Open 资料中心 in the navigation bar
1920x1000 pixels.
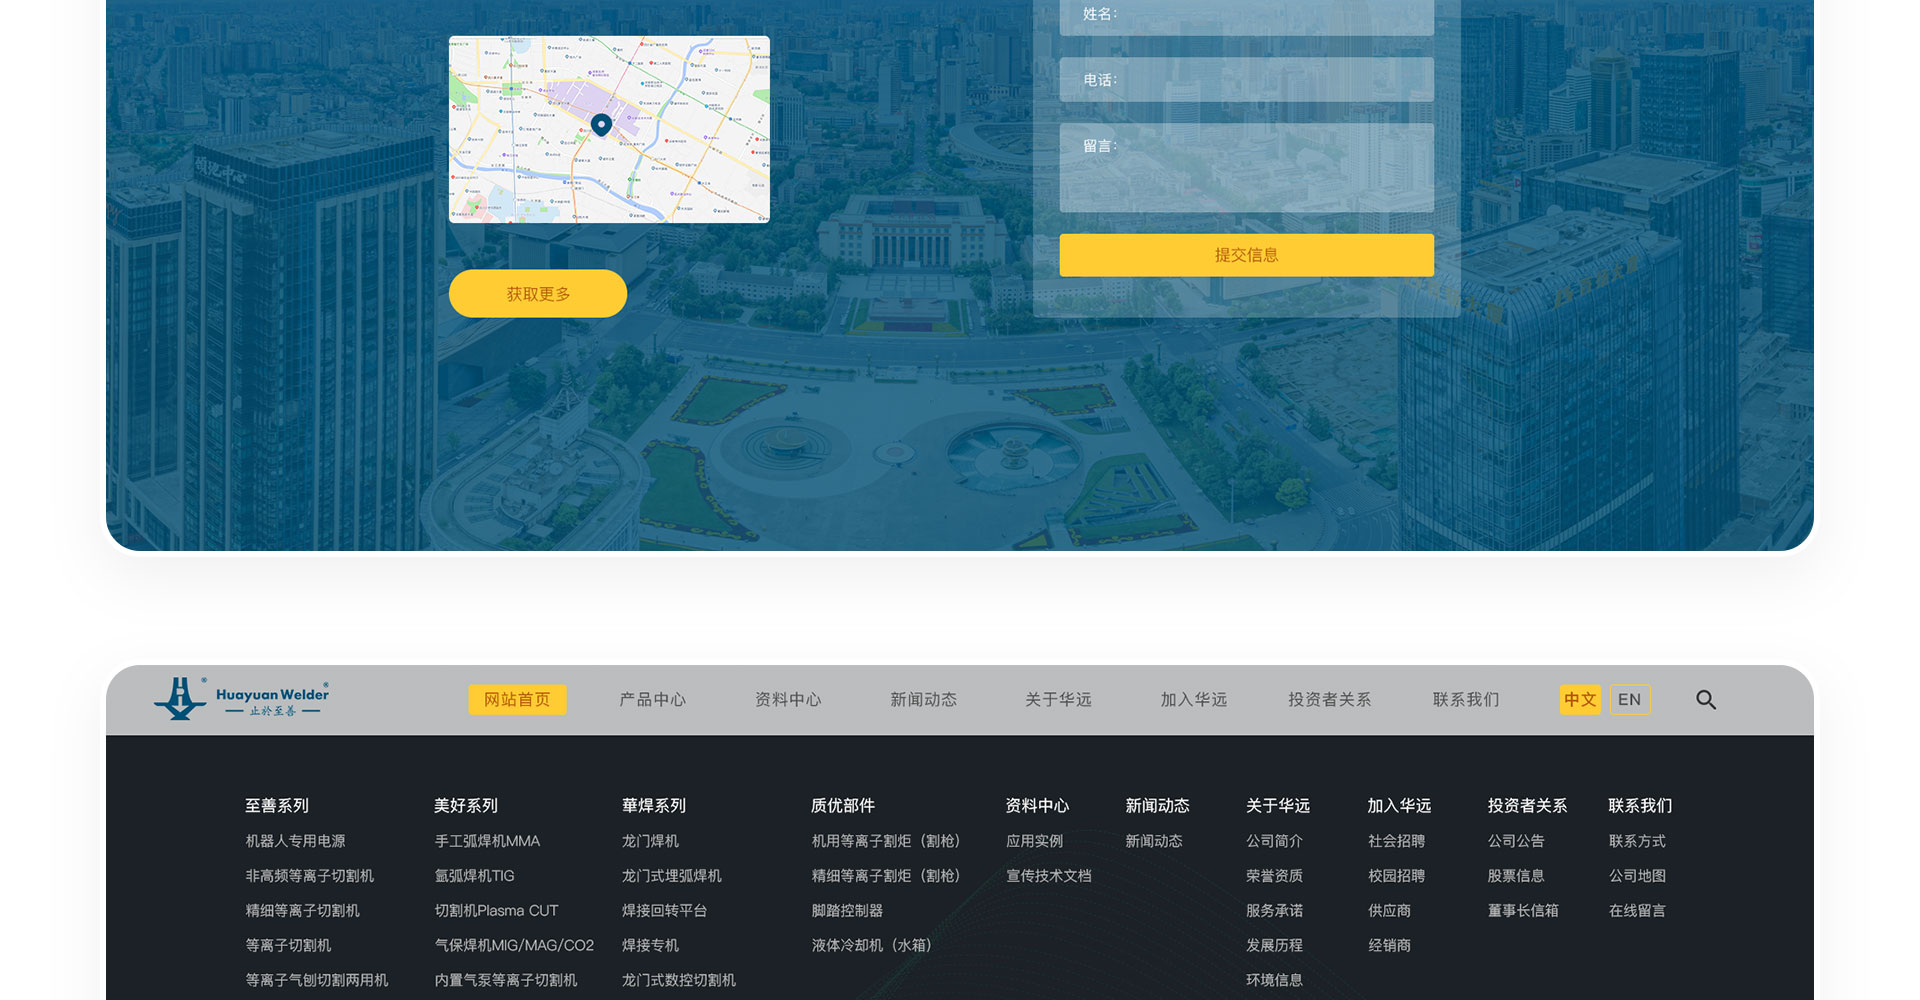788,700
